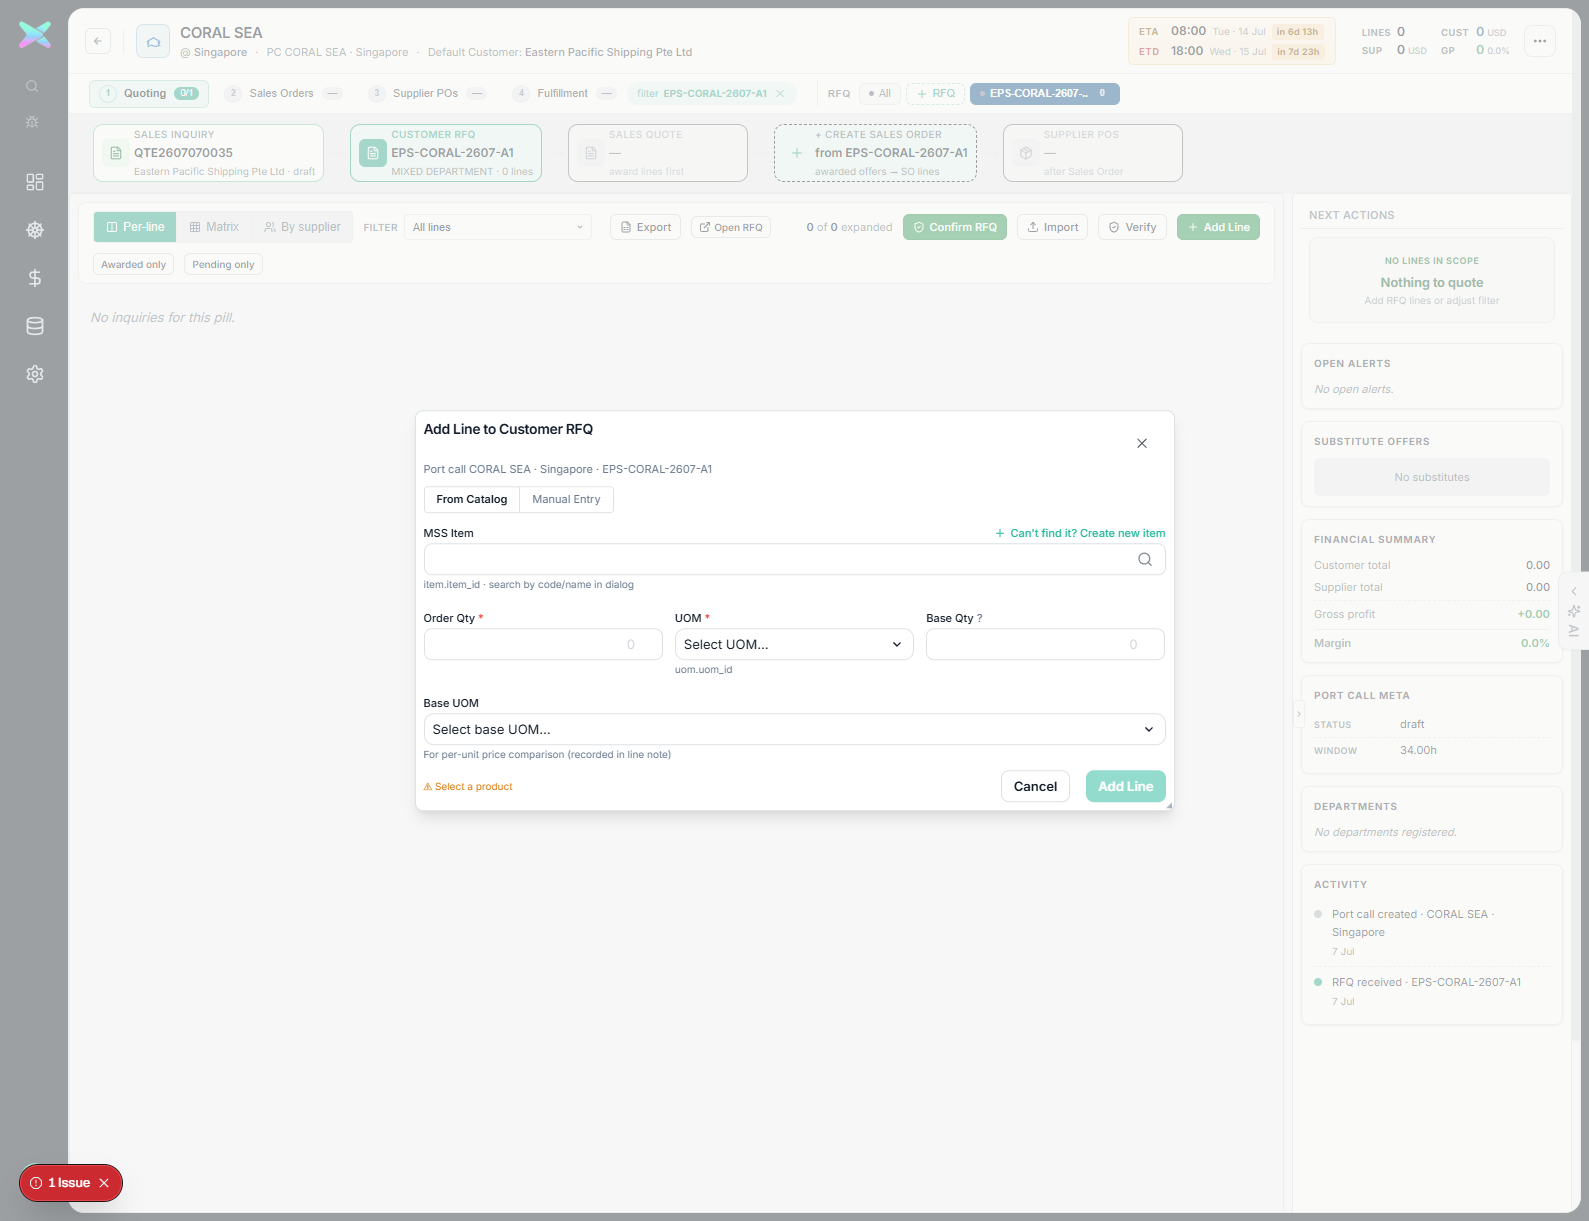Open the three-dot more options menu
Viewport: 1589px width, 1221px height.
[1540, 41]
